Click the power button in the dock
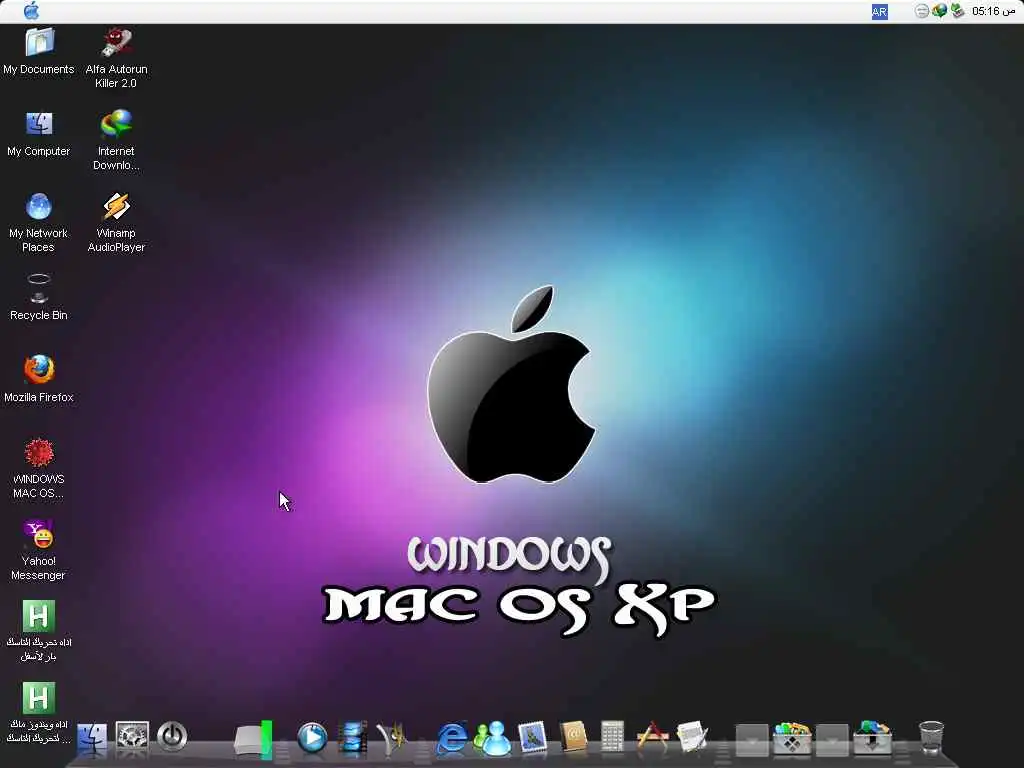The image size is (1024, 768). tap(172, 737)
